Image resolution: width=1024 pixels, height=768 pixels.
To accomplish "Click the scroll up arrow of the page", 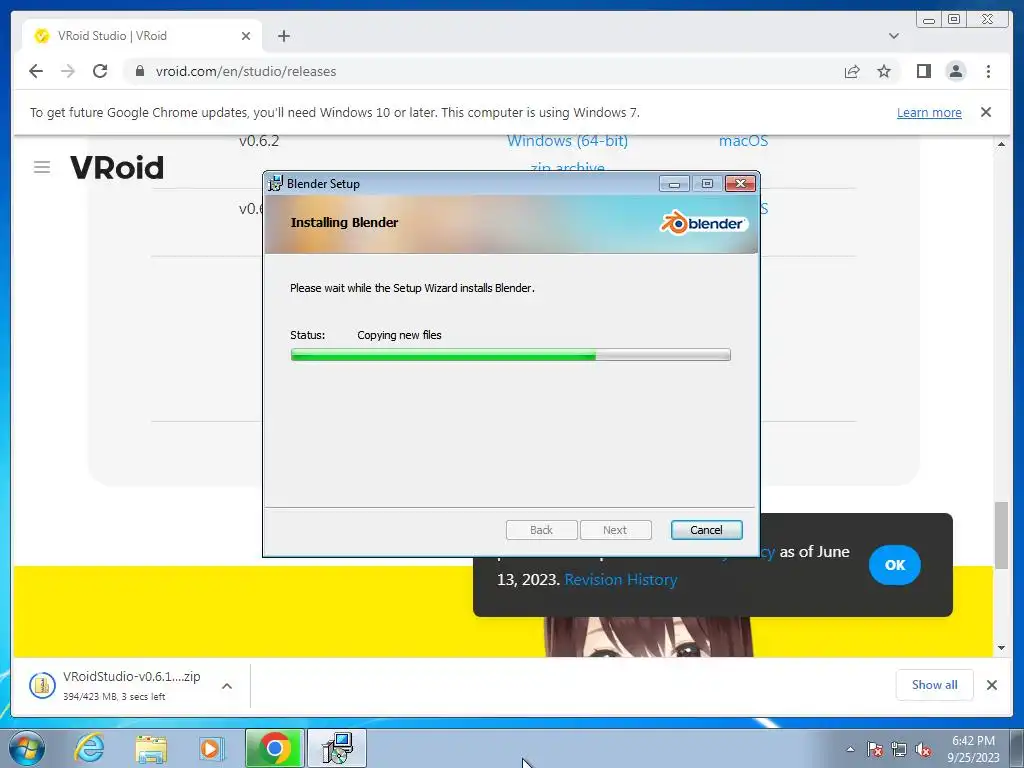I will [1001, 144].
